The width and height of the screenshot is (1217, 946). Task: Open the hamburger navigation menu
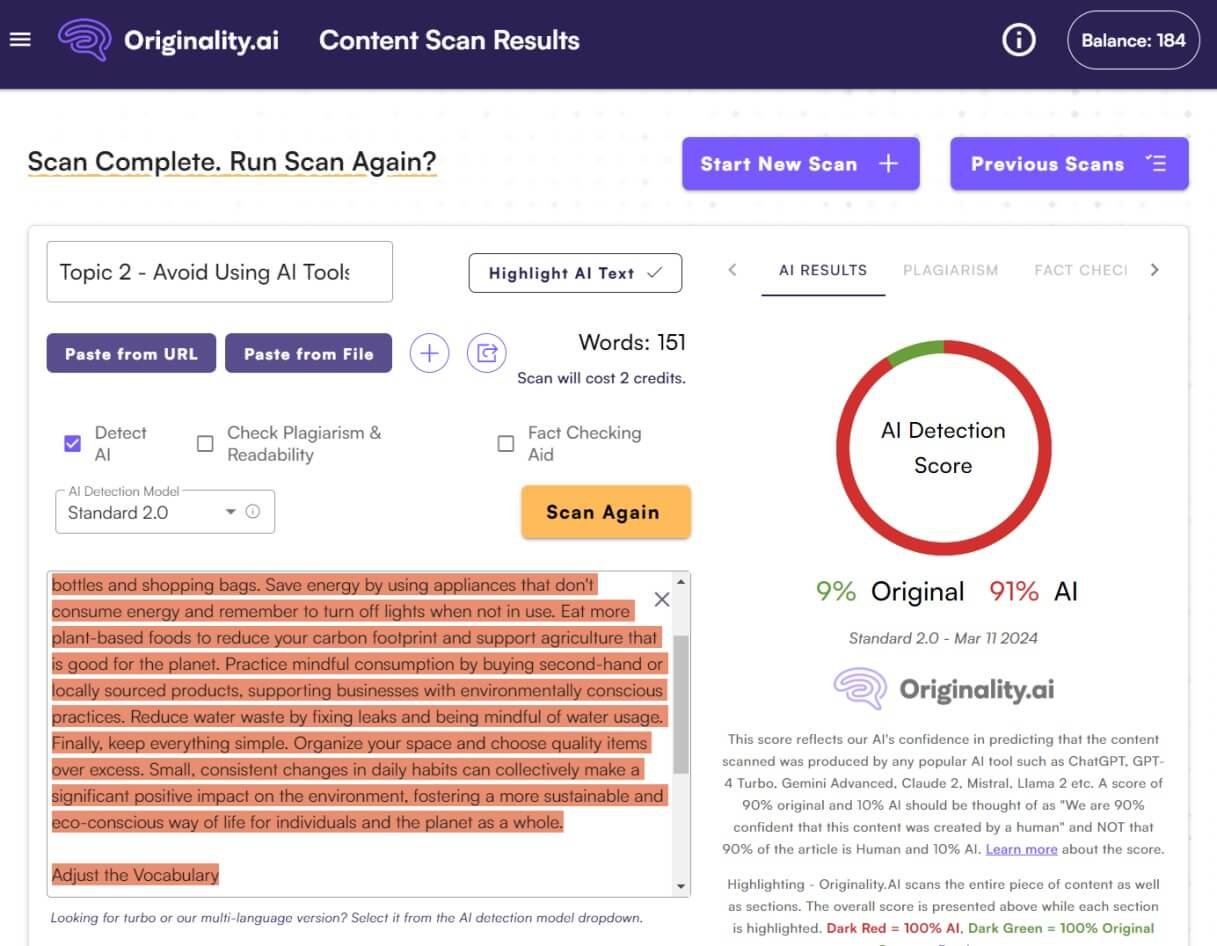(20, 40)
